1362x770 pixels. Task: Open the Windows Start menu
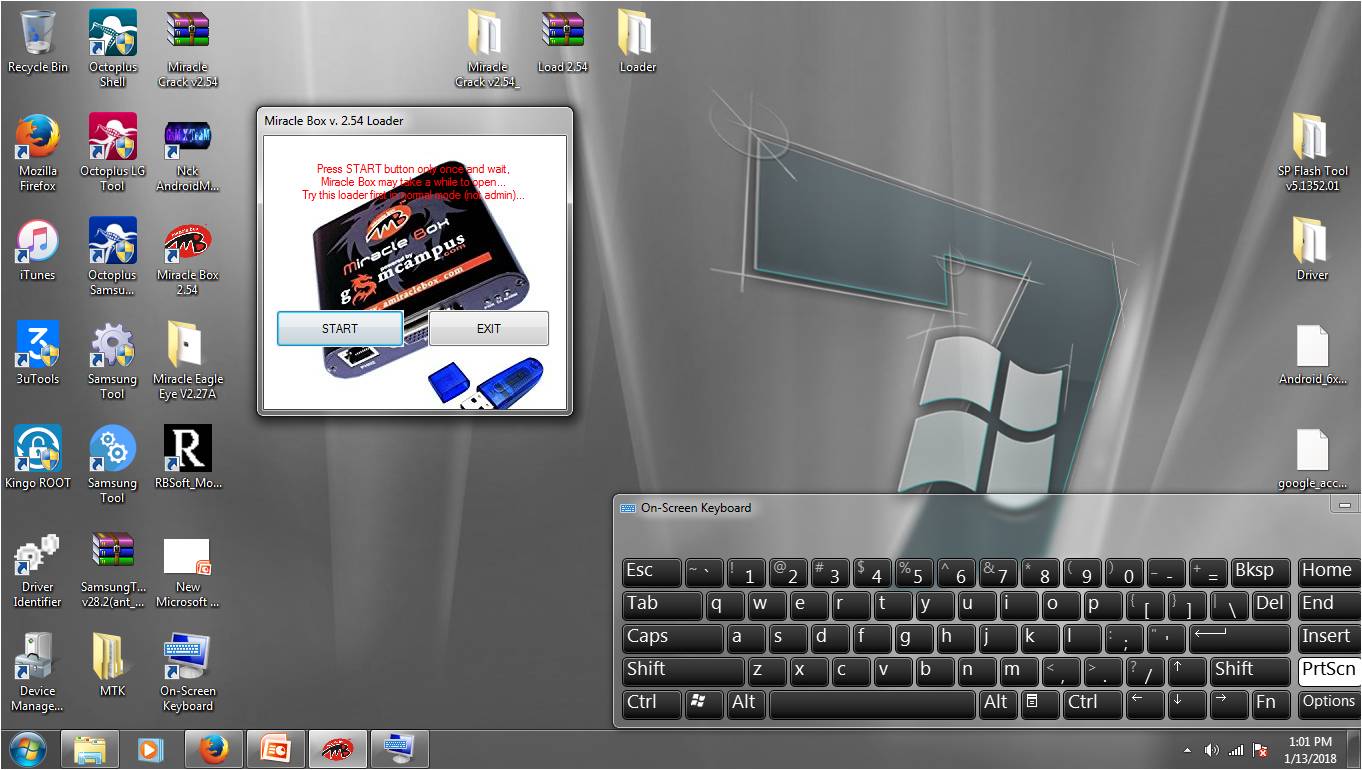(27, 749)
